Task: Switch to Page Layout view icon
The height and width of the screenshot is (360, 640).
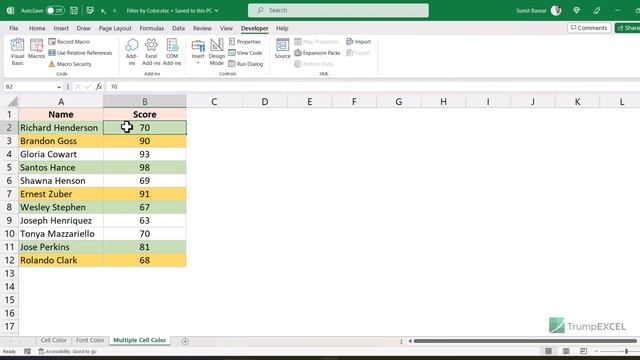Action: [566, 351]
